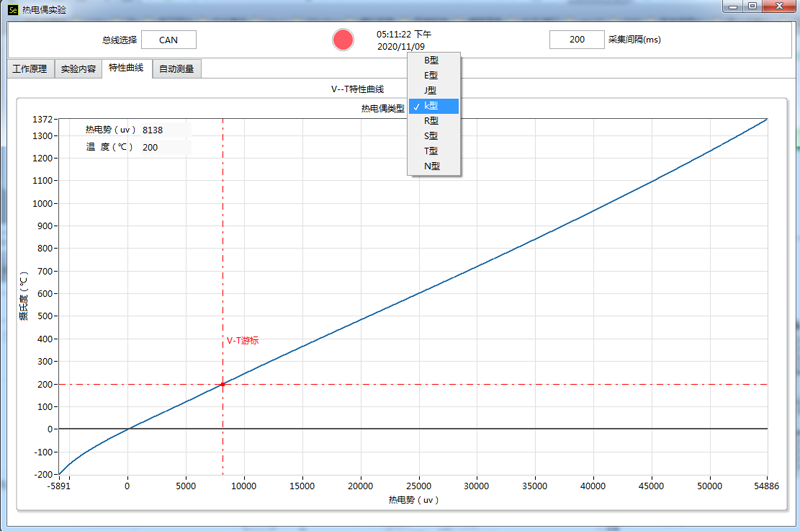This screenshot has width=800, height=531.
Task: Choose J型 thermocouple option
Action: coord(432,90)
